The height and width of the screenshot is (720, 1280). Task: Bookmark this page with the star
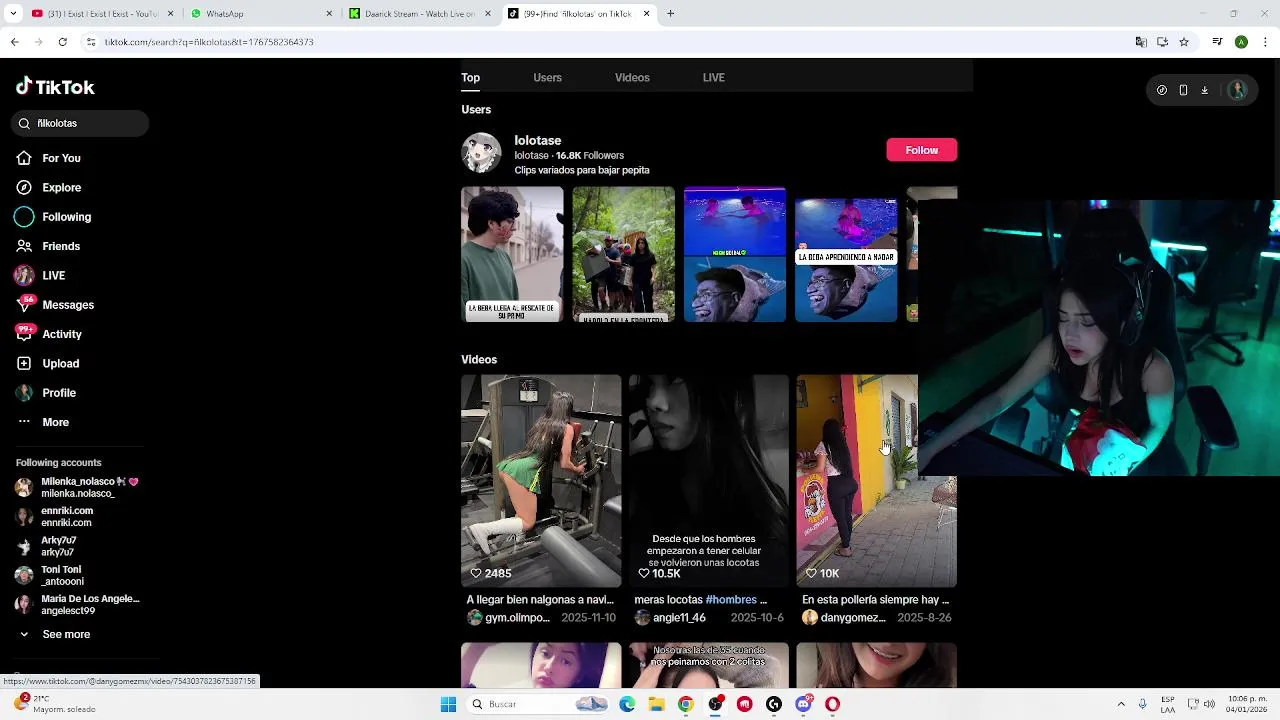click(x=1184, y=42)
